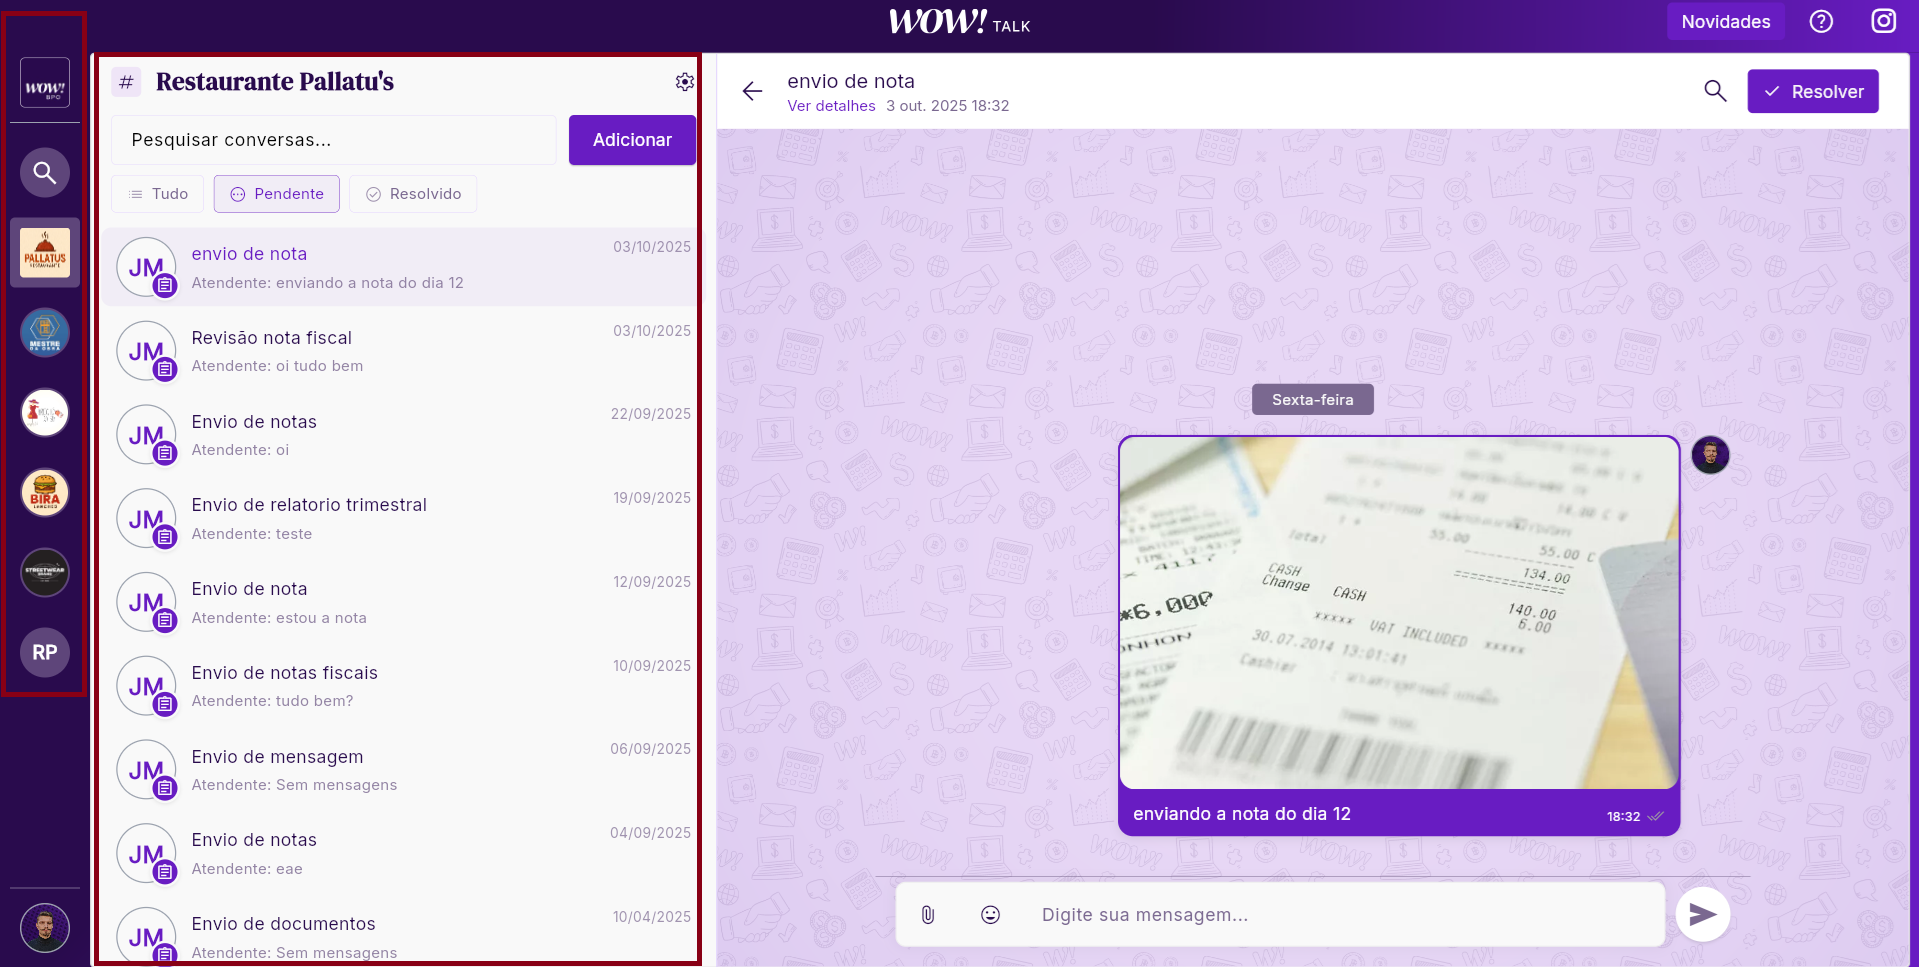The height and width of the screenshot is (967, 1919).
Task: Open the Revisão nota fiscal conversation
Action: (x=400, y=351)
